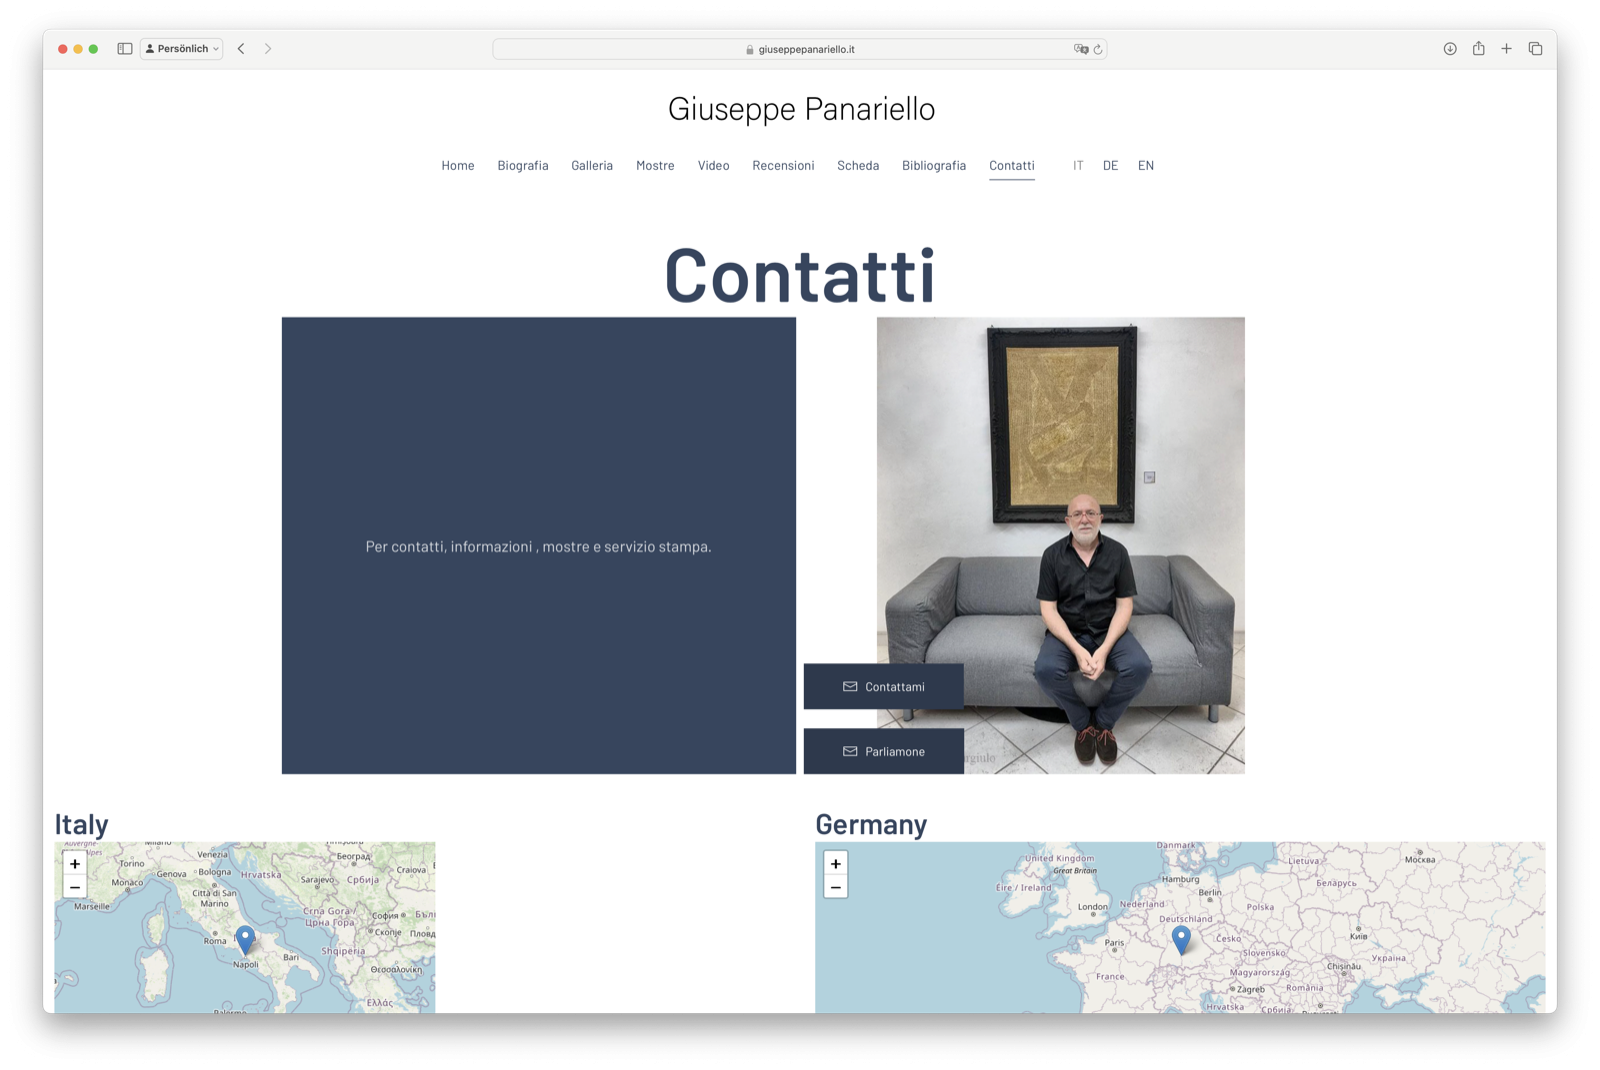This screenshot has width=1600, height=1070.
Task: Click the Germany heading
Action: coord(871,825)
